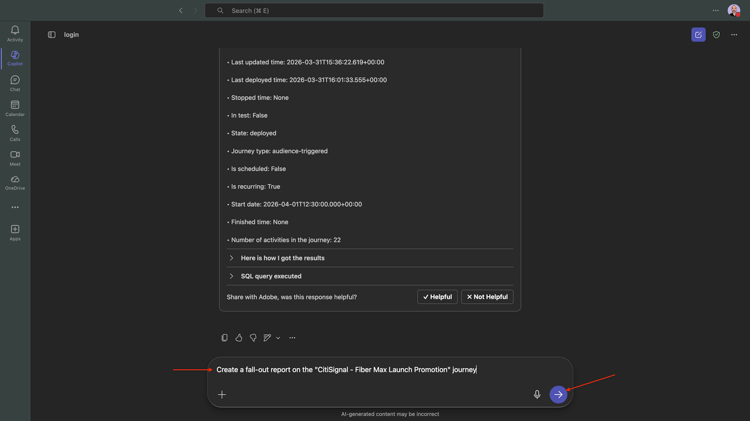Click 'Share with Adobe' feedback prompt text
Image resolution: width=750 pixels, height=421 pixels.
click(x=292, y=297)
